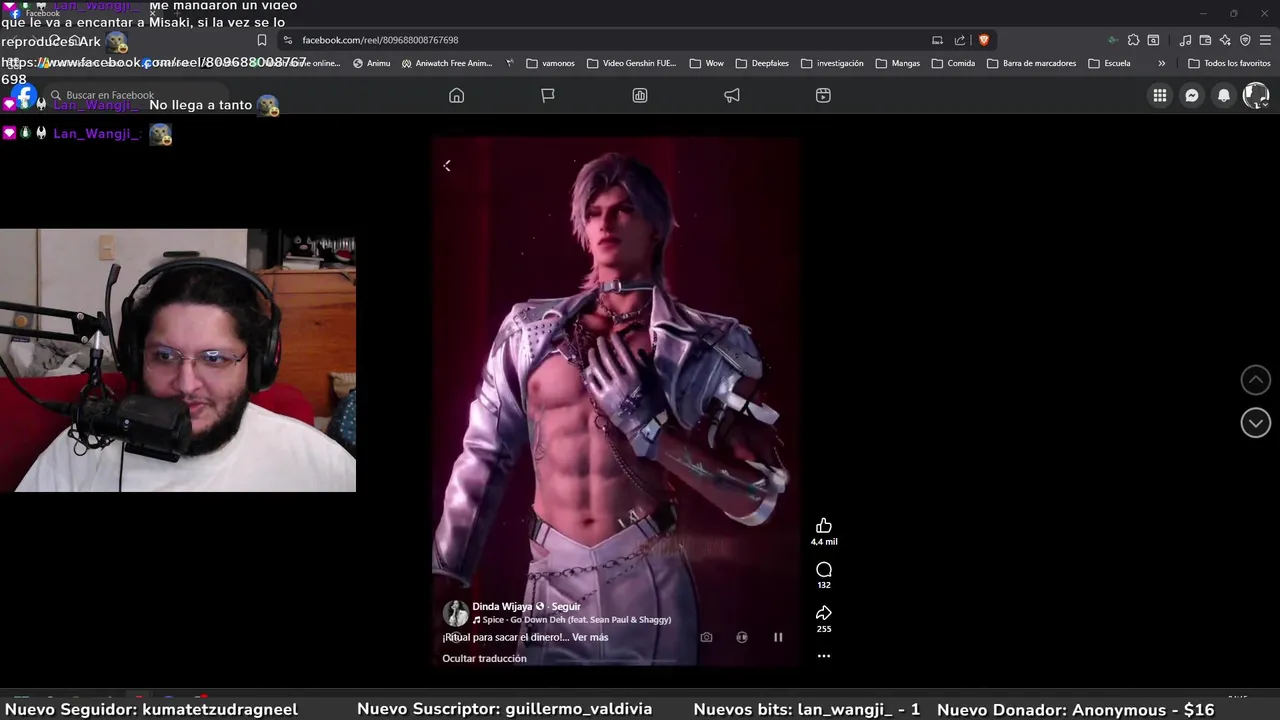Open the reel comments icon

click(x=824, y=570)
